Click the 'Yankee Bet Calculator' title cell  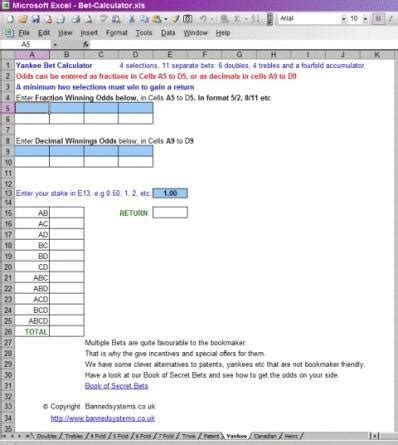54,66
